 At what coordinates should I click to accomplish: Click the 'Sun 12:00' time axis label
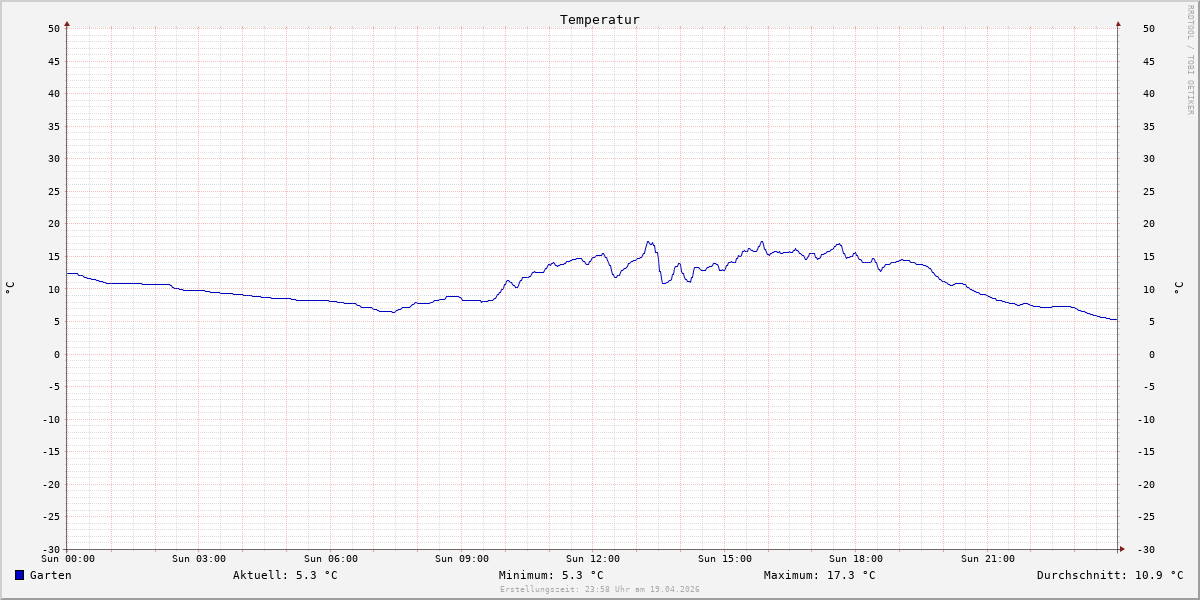pos(593,559)
